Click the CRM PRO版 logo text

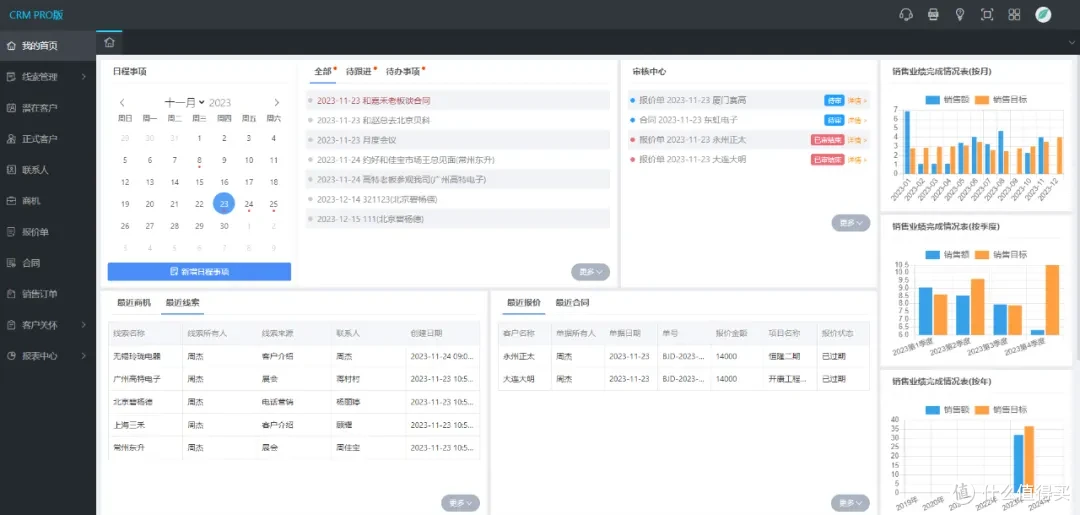click(36, 14)
